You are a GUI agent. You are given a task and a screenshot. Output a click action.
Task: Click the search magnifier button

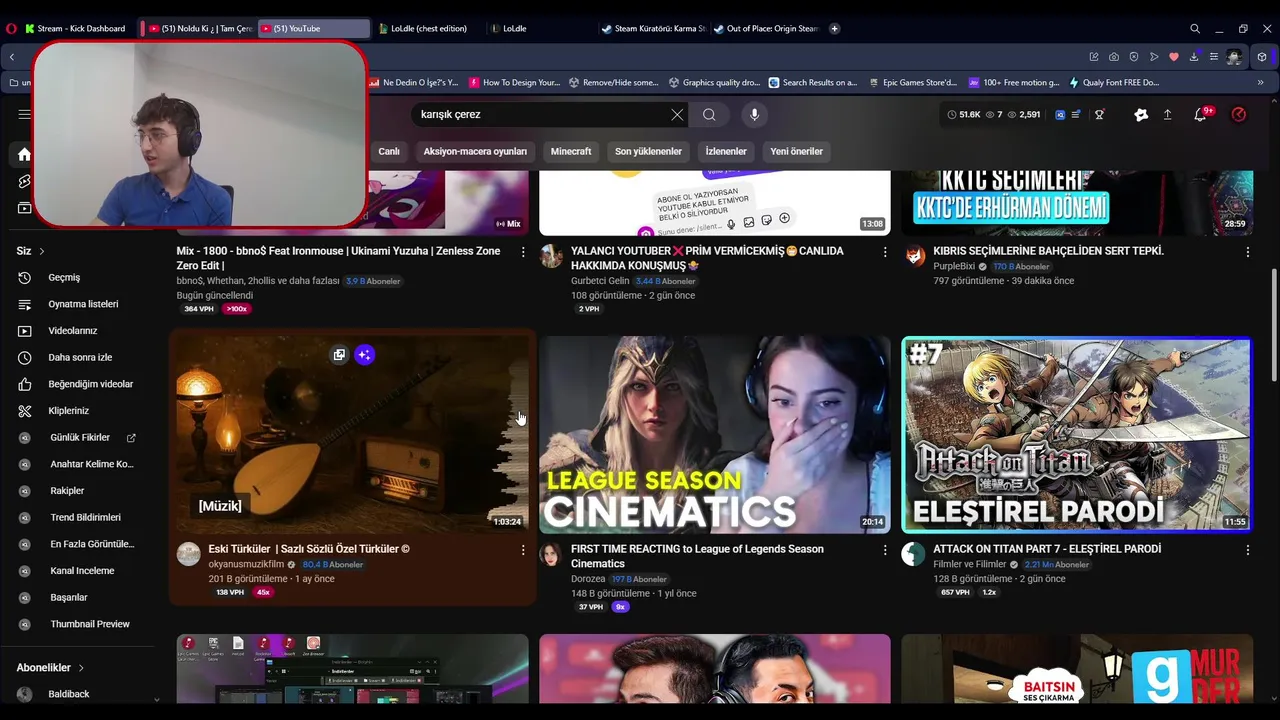(709, 114)
